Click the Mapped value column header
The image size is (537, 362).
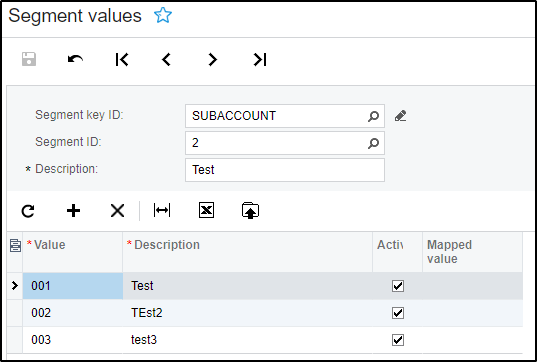click(473, 252)
